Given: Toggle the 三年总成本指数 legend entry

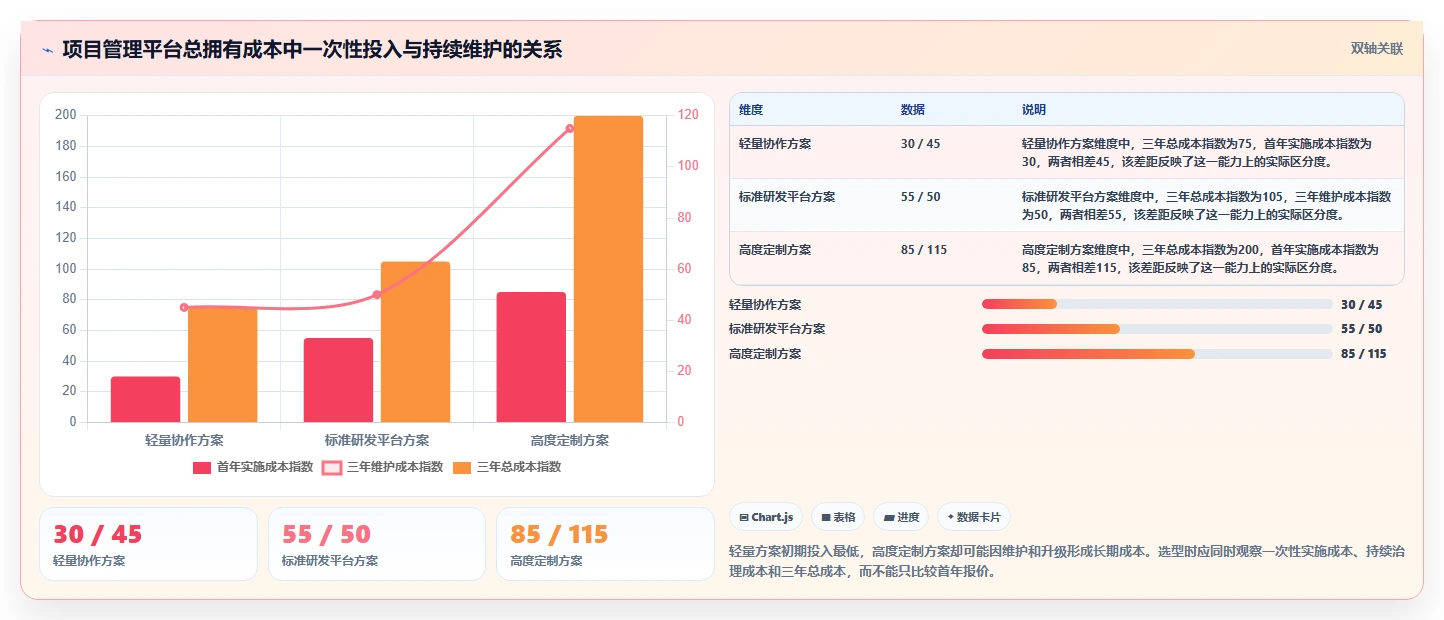Looking at the screenshot, I should click(x=507, y=467).
